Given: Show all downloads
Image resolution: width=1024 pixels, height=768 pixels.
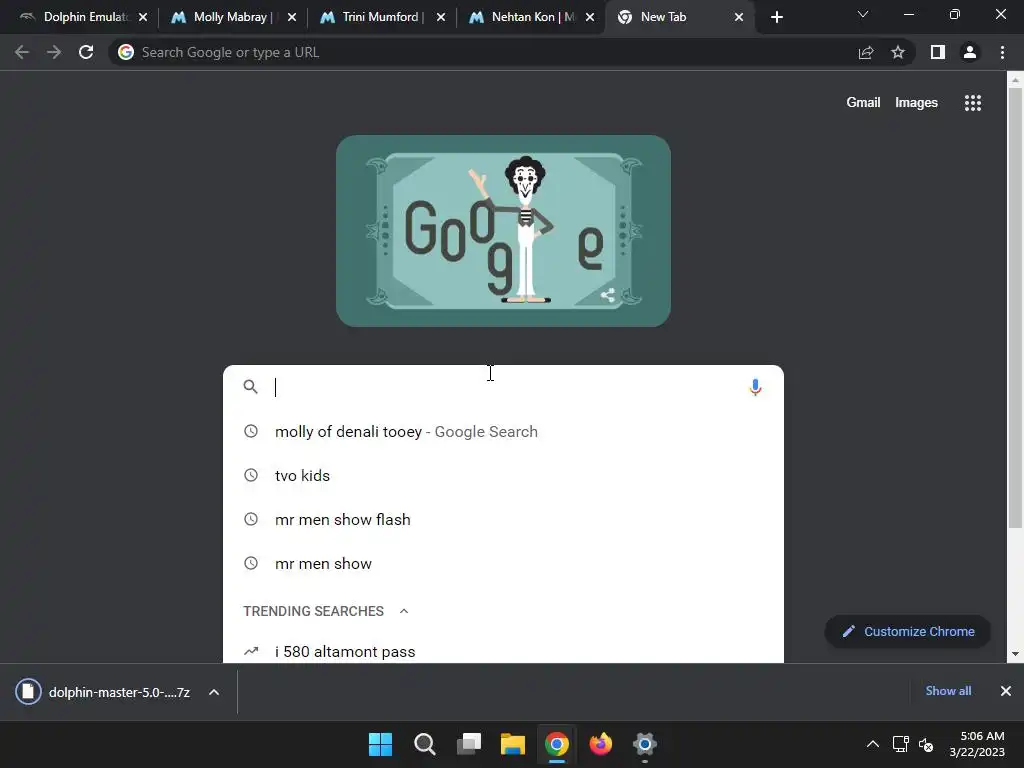Looking at the screenshot, I should [x=948, y=691].
